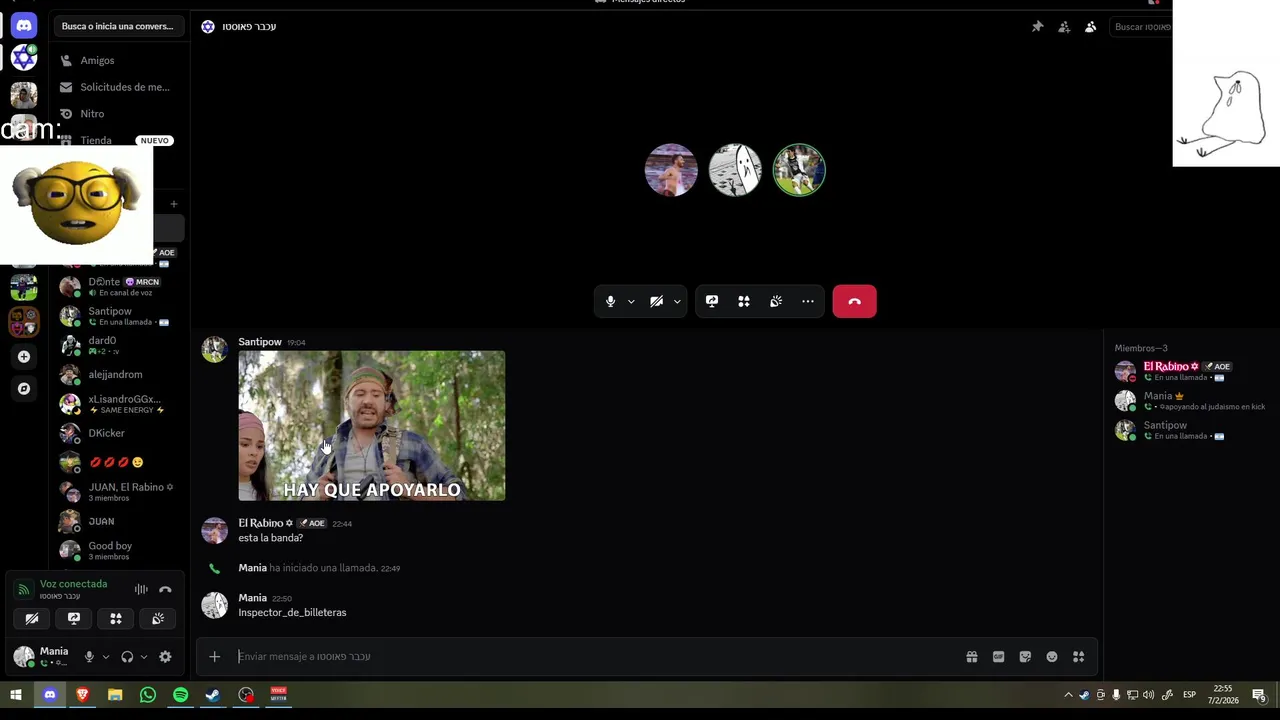Open voice connection signal details icon

point(24,589)
